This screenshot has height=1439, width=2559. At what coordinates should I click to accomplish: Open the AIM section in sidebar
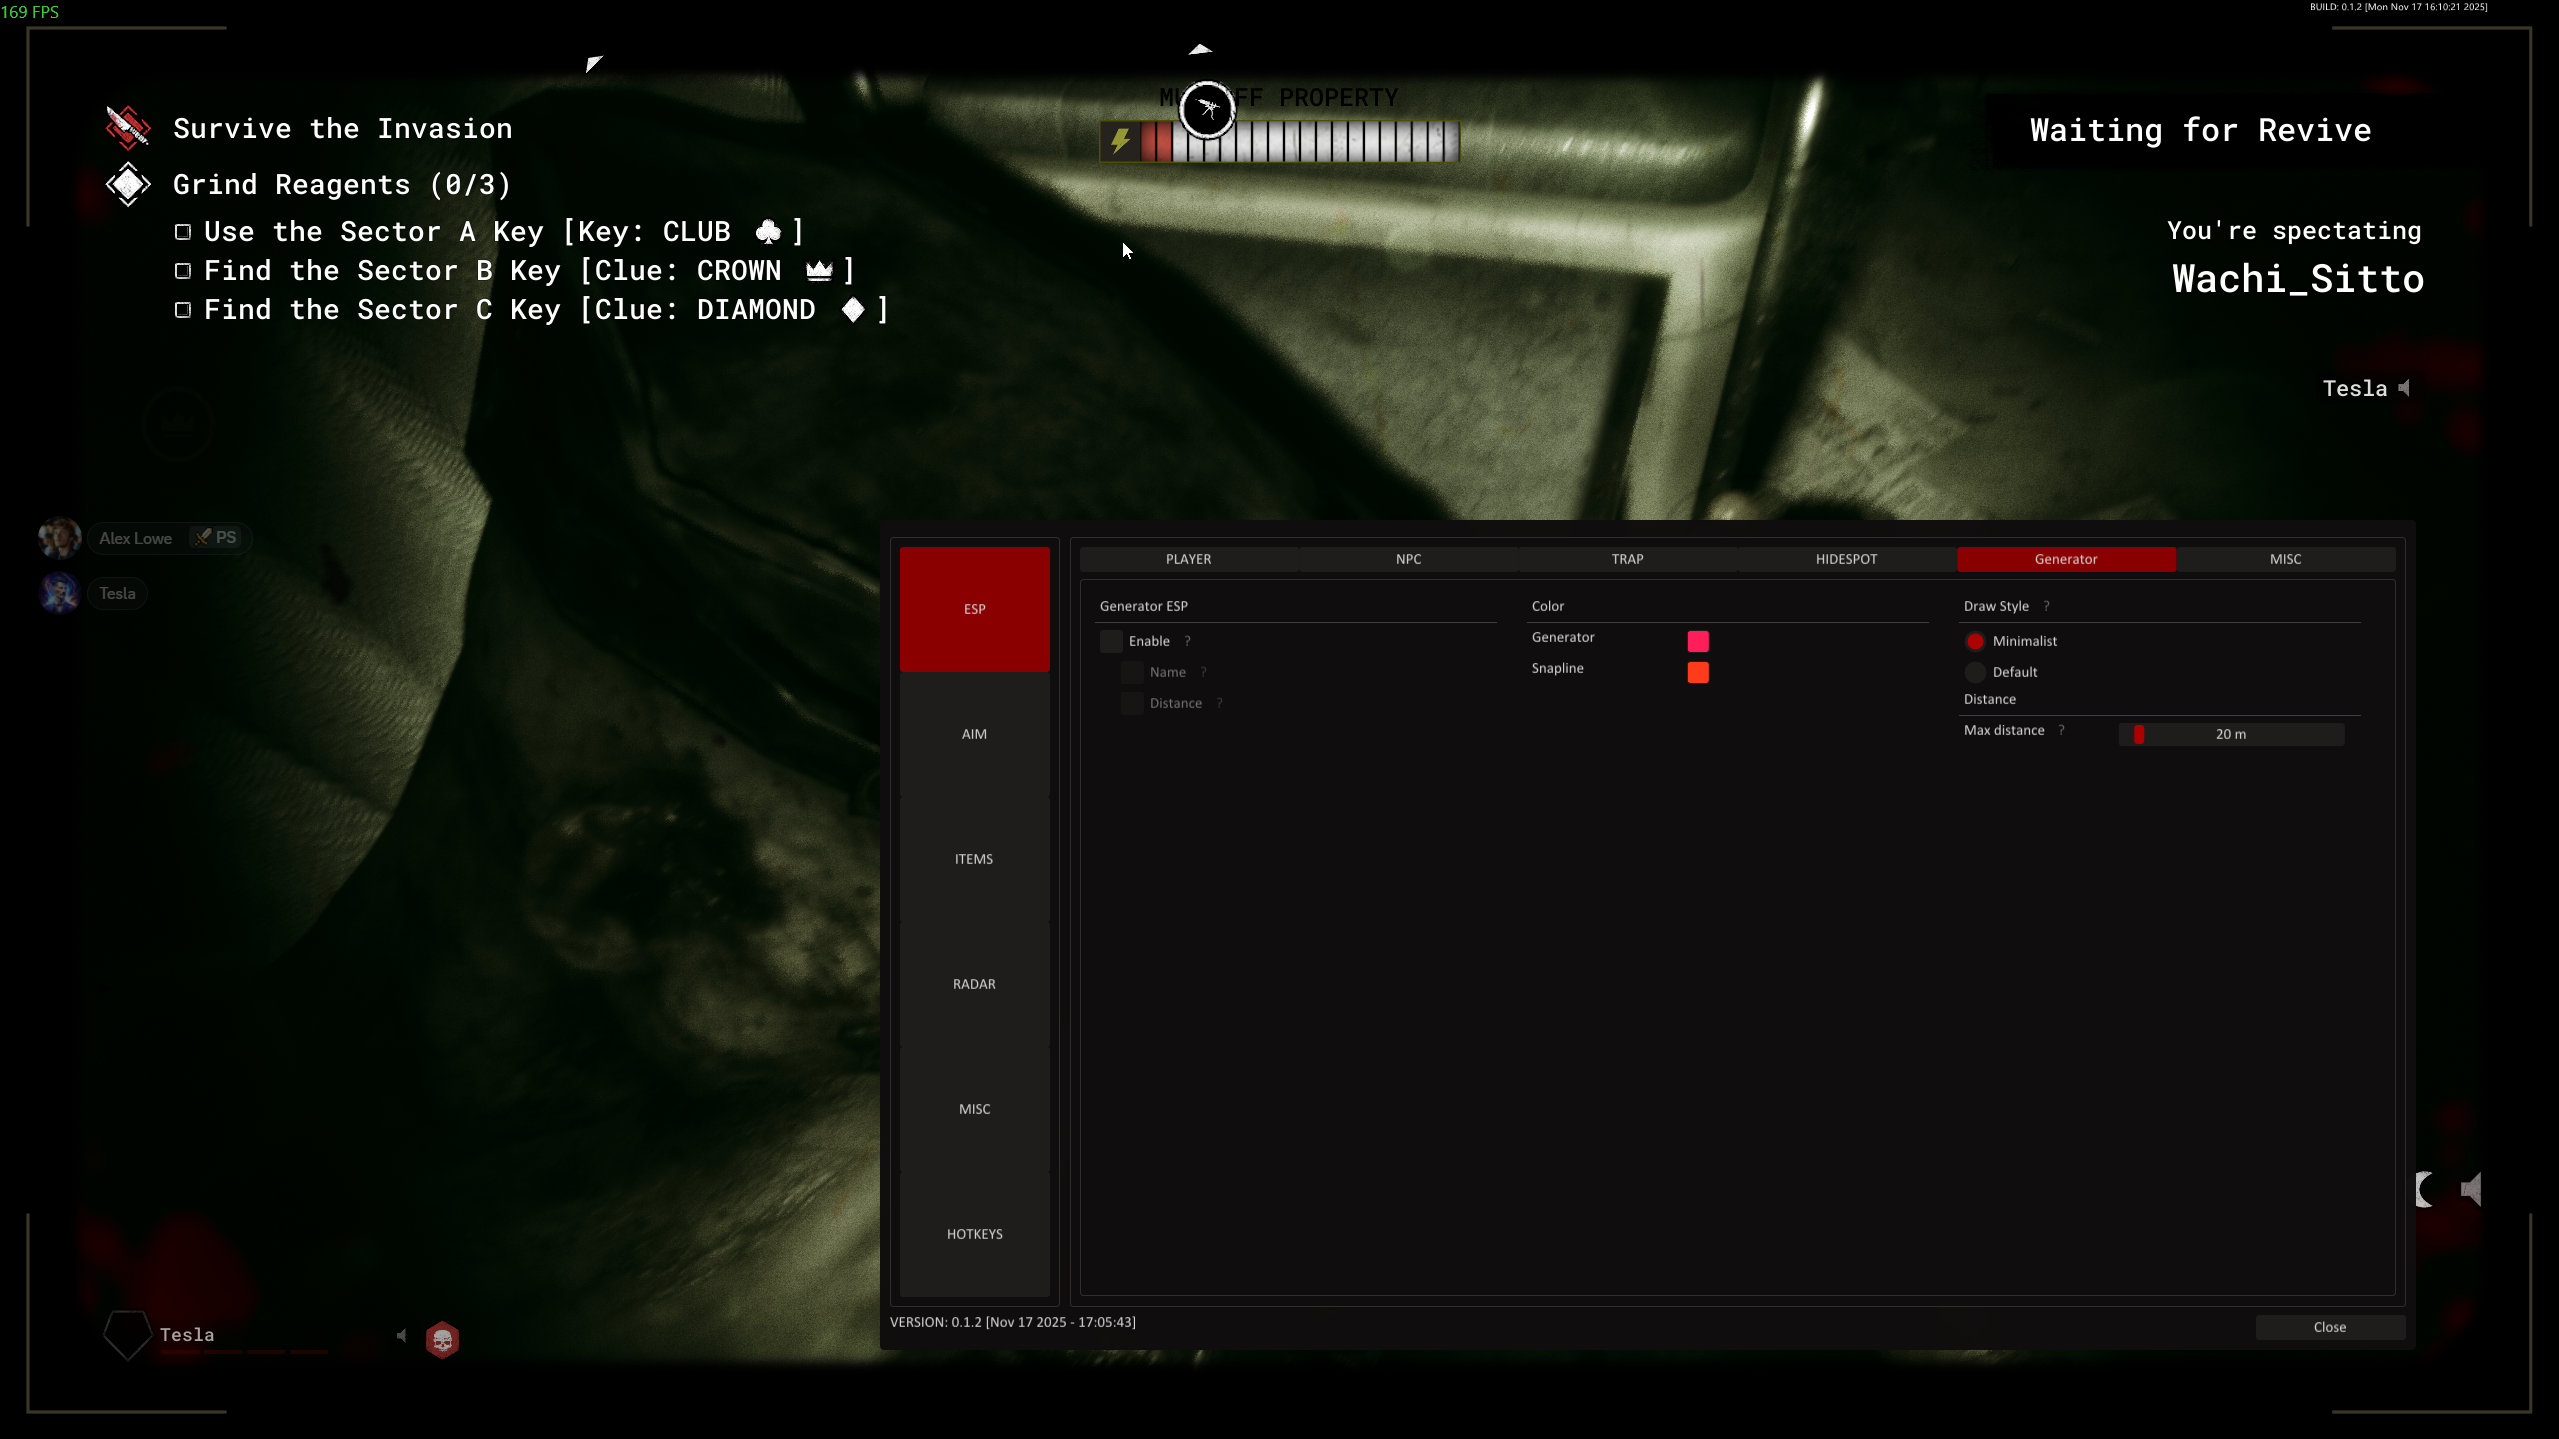click(x=974, y=734)
